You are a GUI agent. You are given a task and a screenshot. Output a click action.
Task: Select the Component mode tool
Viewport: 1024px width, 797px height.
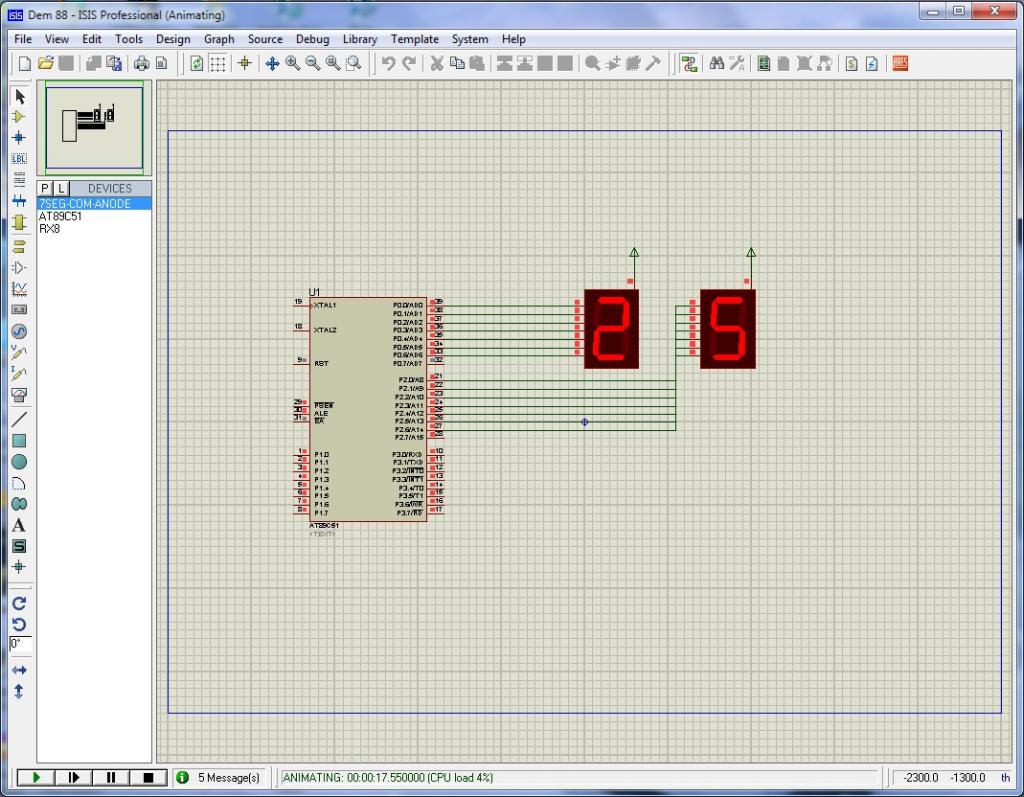tap(18, 116)
